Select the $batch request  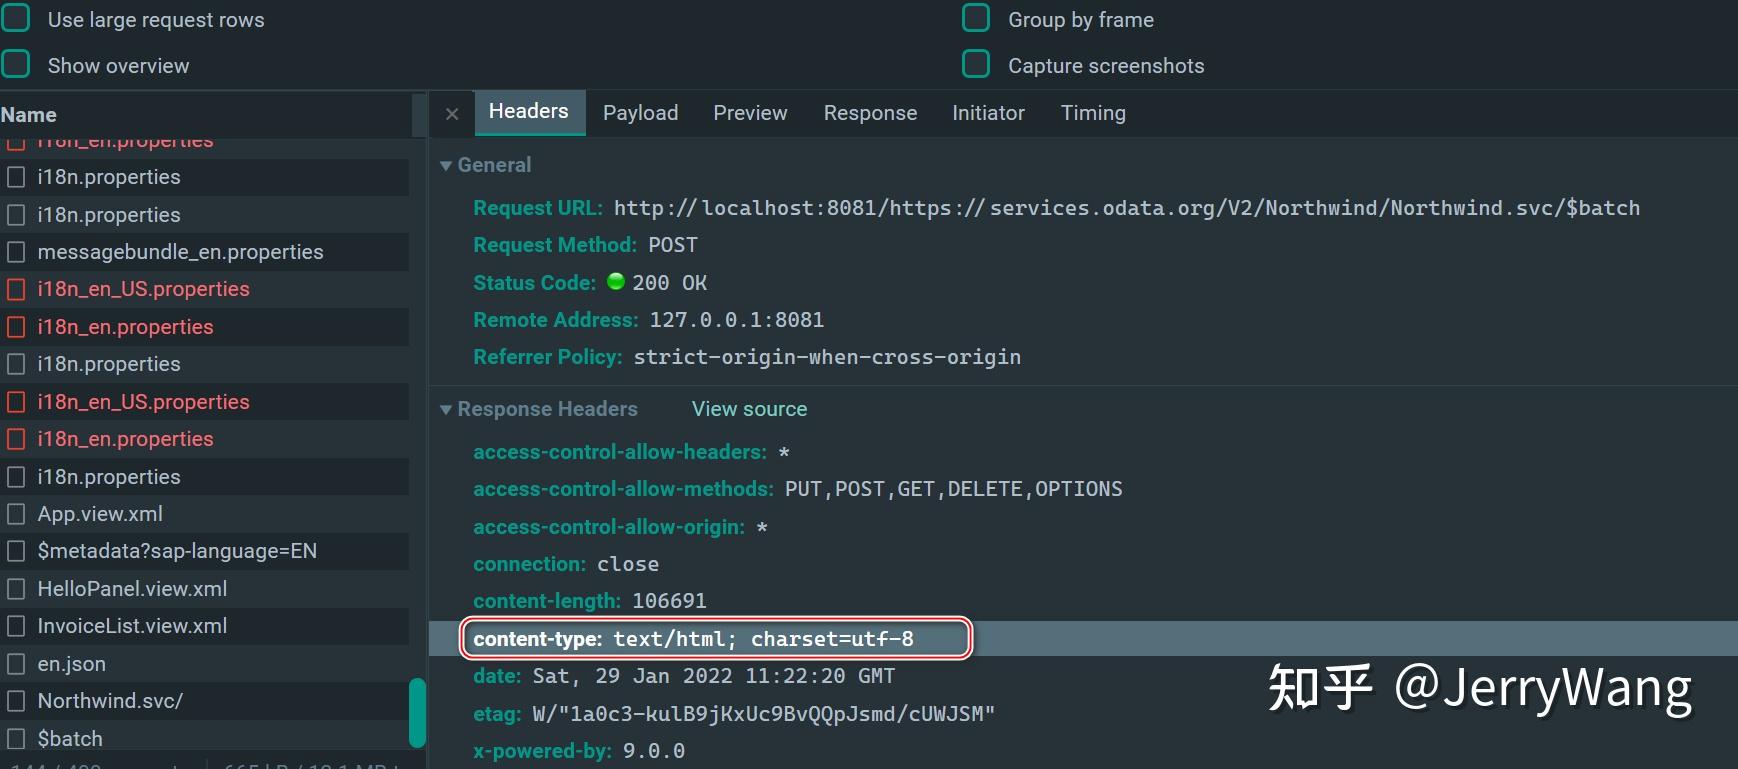205,739
